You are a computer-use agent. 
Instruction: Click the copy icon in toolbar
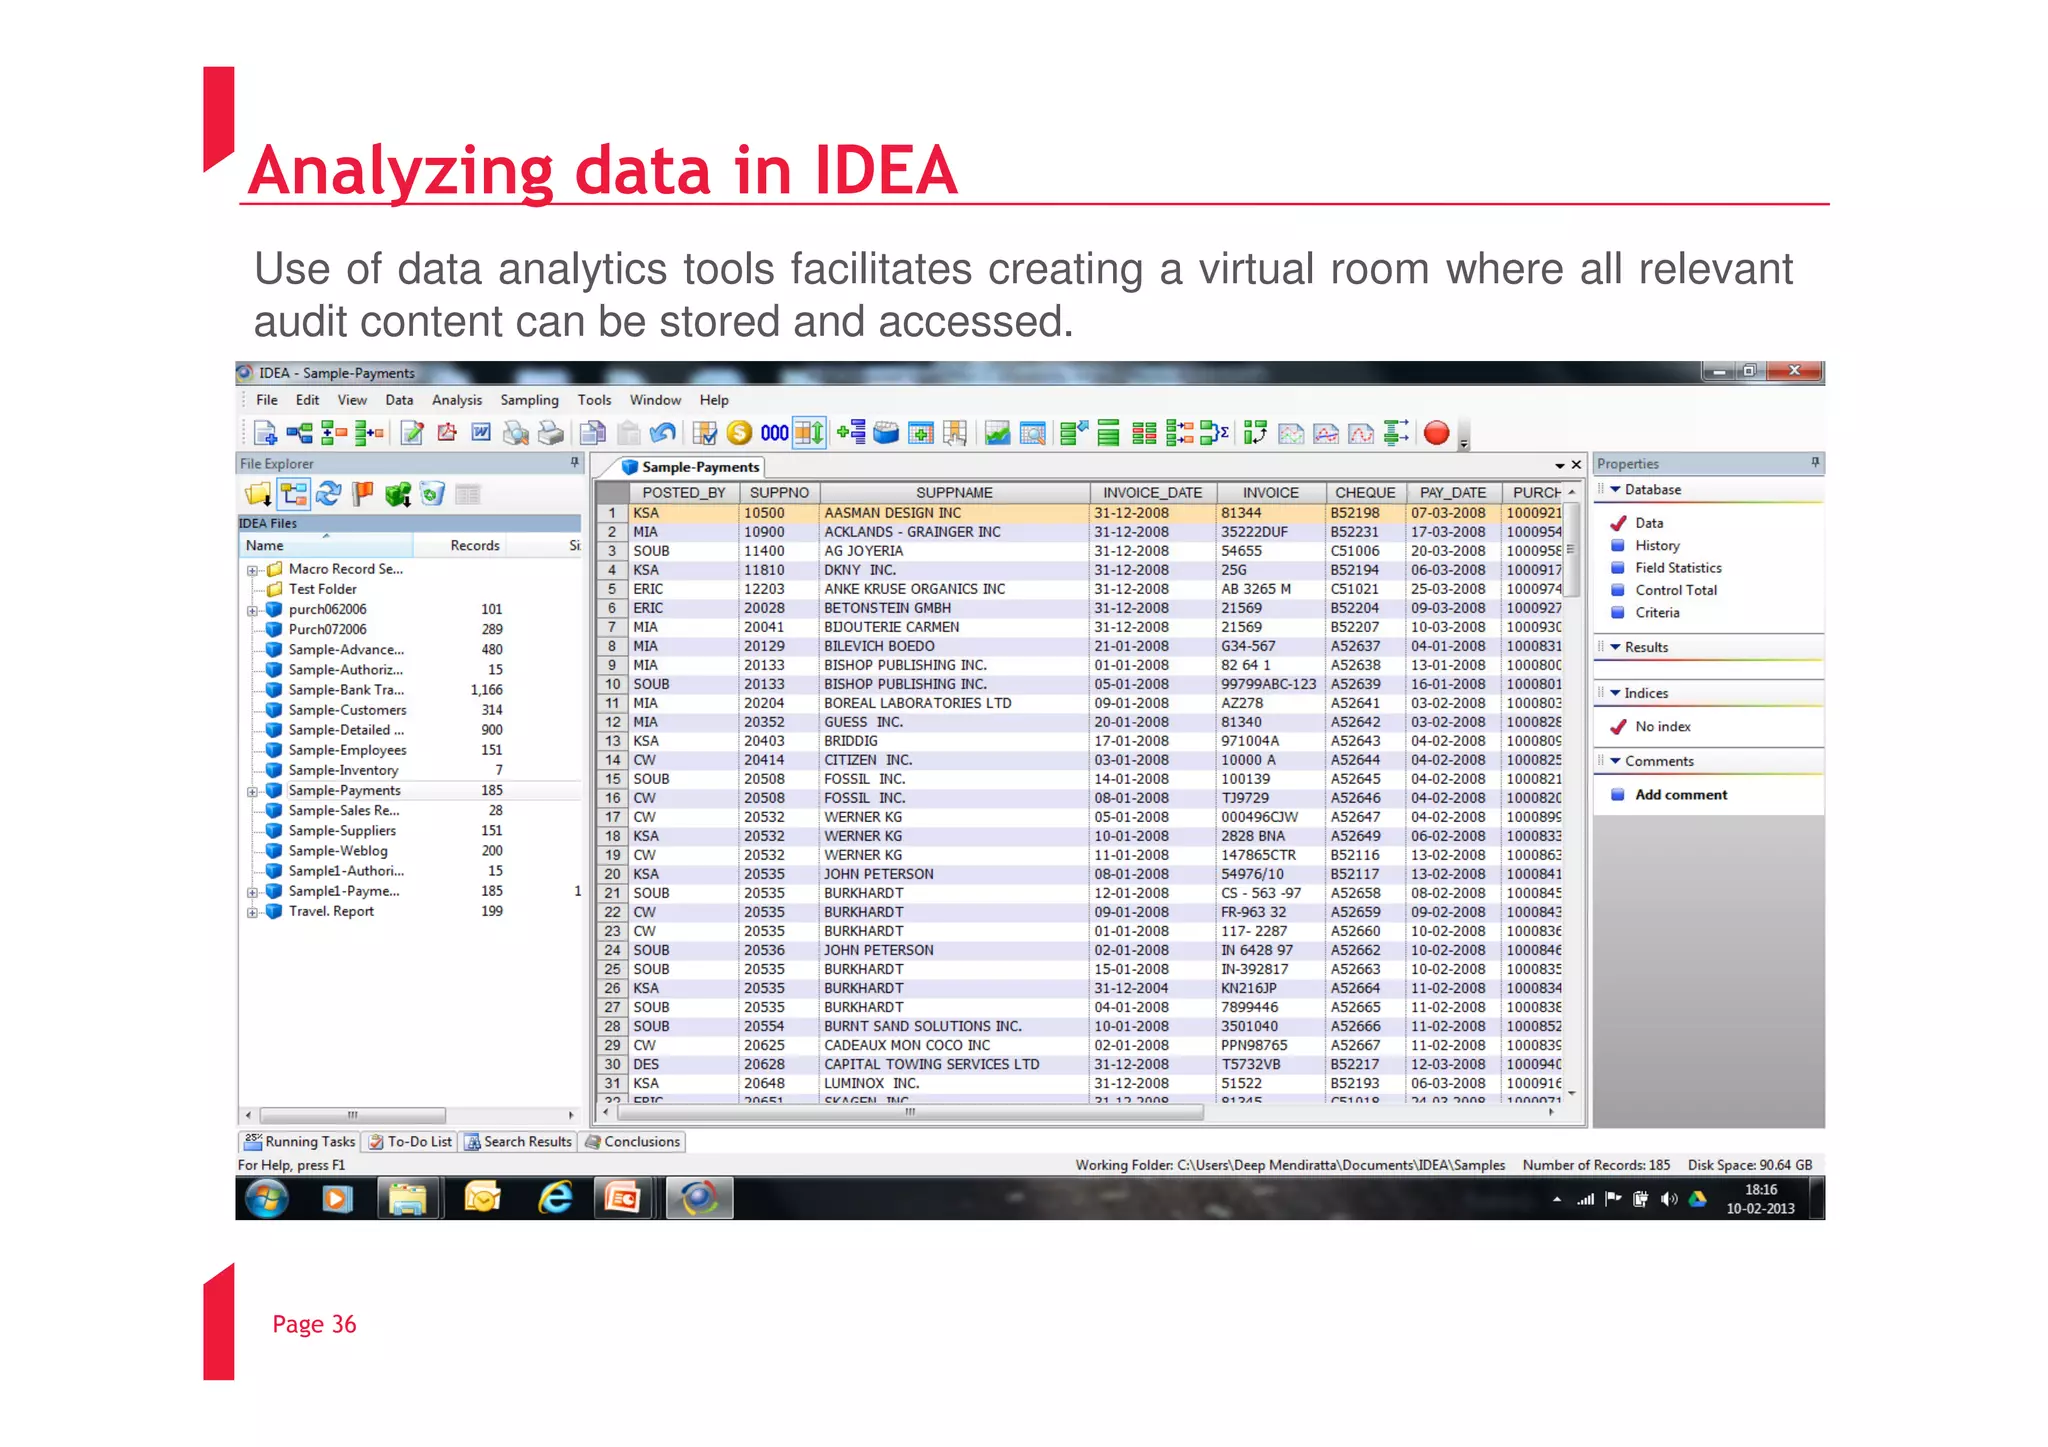[593, 433]
